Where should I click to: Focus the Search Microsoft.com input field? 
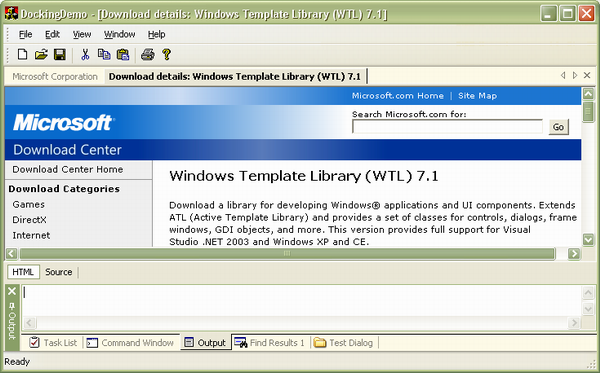click(x=447, y=127)
